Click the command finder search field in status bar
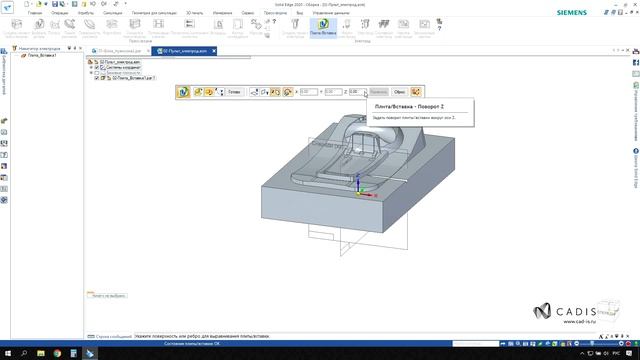The height and width of the screenshot is (360, 640). click(x=476, y=344)
